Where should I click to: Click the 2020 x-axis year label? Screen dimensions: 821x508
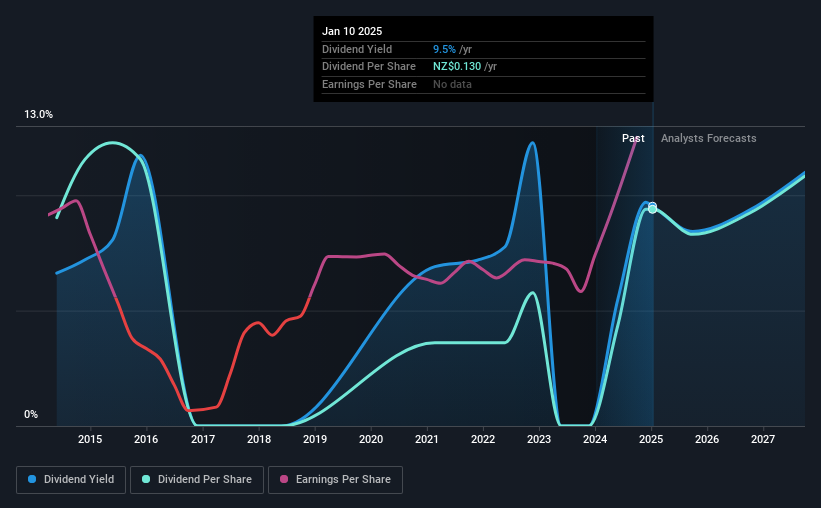coord(371,439)
